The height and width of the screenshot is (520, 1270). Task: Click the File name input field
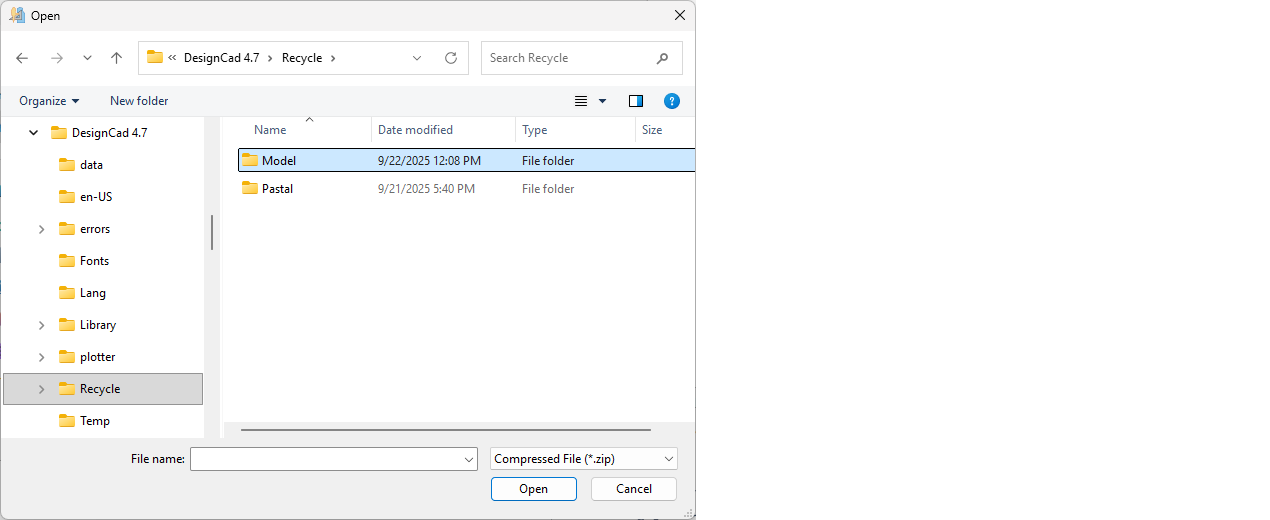point(326,459)
